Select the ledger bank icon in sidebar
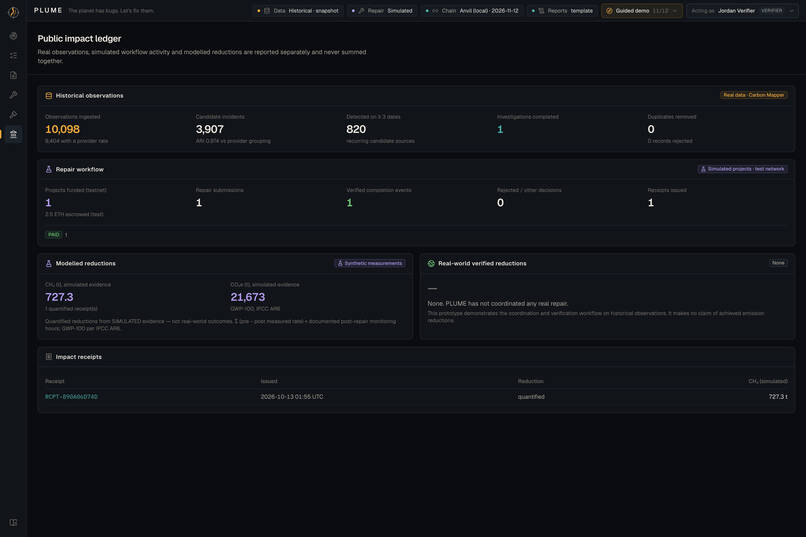 coord(13,134)
